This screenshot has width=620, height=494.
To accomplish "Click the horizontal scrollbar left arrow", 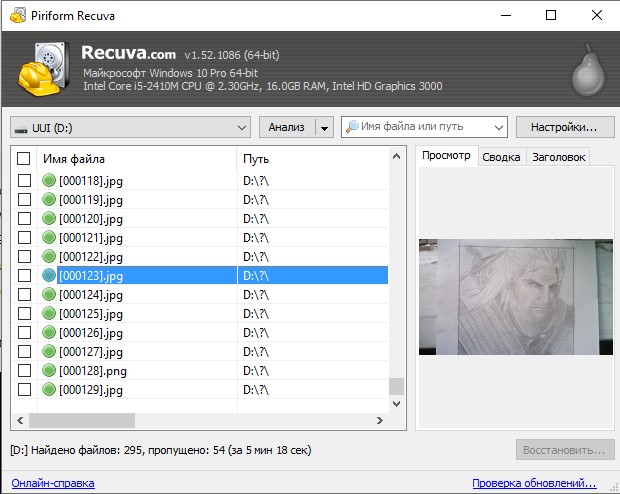I will [x=20, y=420].
